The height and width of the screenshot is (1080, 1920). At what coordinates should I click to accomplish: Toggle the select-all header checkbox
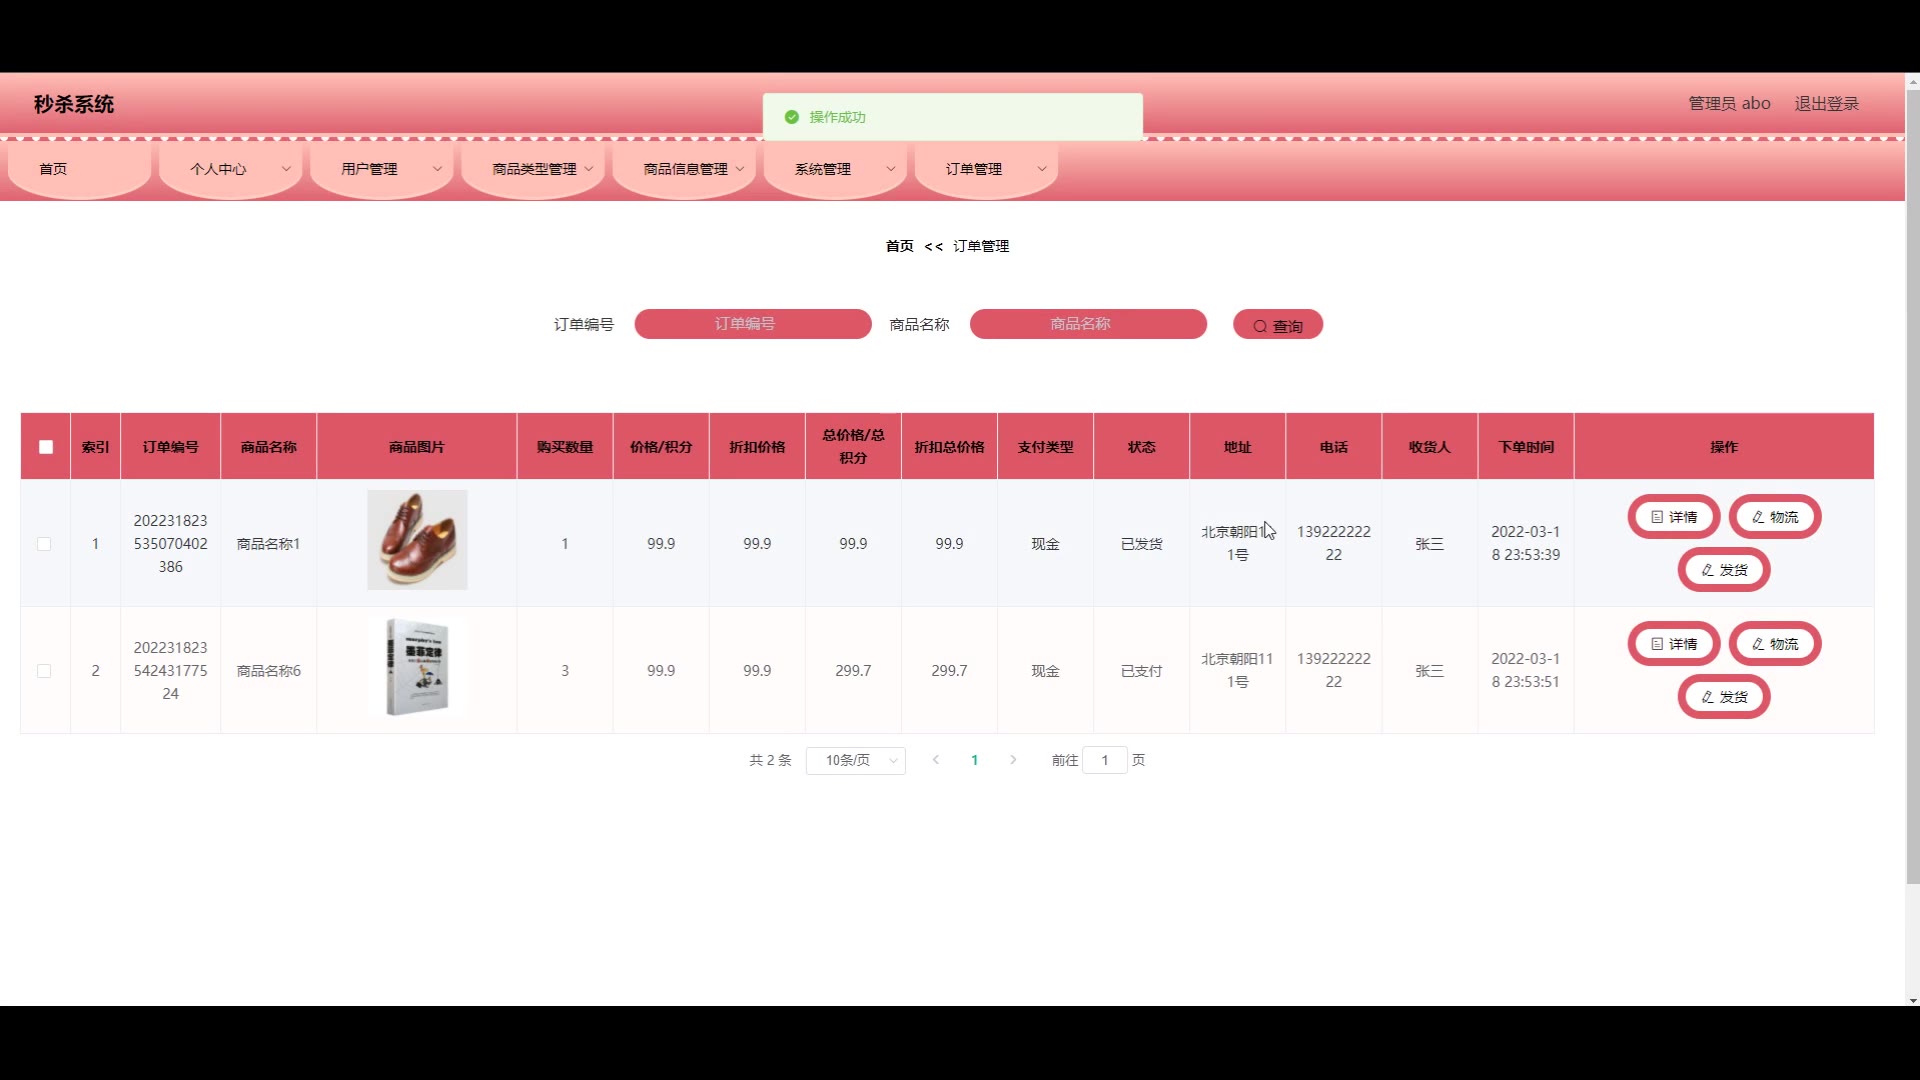[46, 447]
